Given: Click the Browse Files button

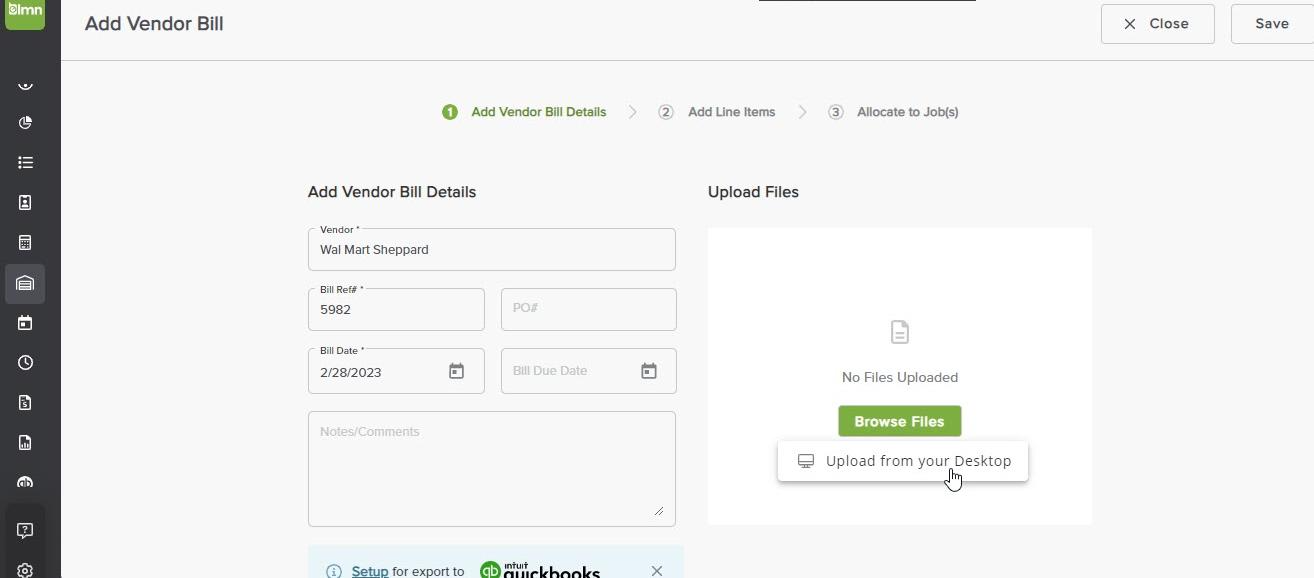Looking at the screenshot, I should coord(899,421).
